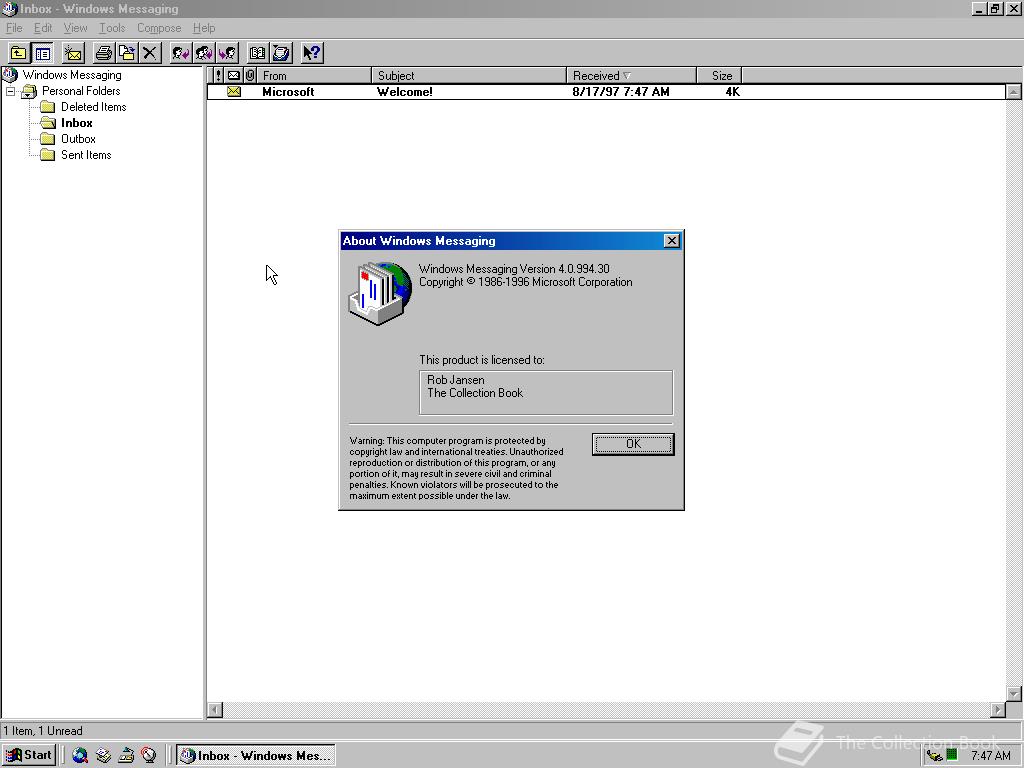
Task: Open the Help menu
Action: [204, 28]
